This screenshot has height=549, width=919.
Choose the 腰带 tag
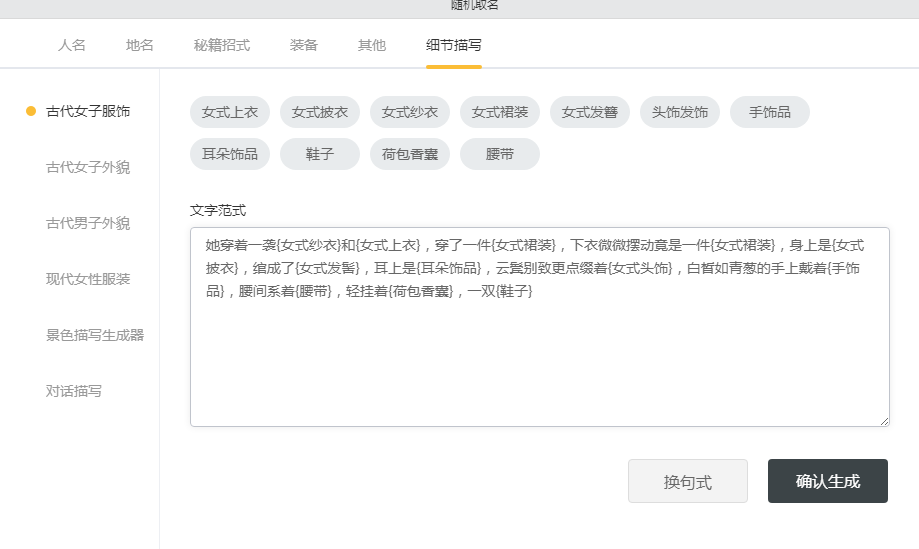click(x=500, y=154)
